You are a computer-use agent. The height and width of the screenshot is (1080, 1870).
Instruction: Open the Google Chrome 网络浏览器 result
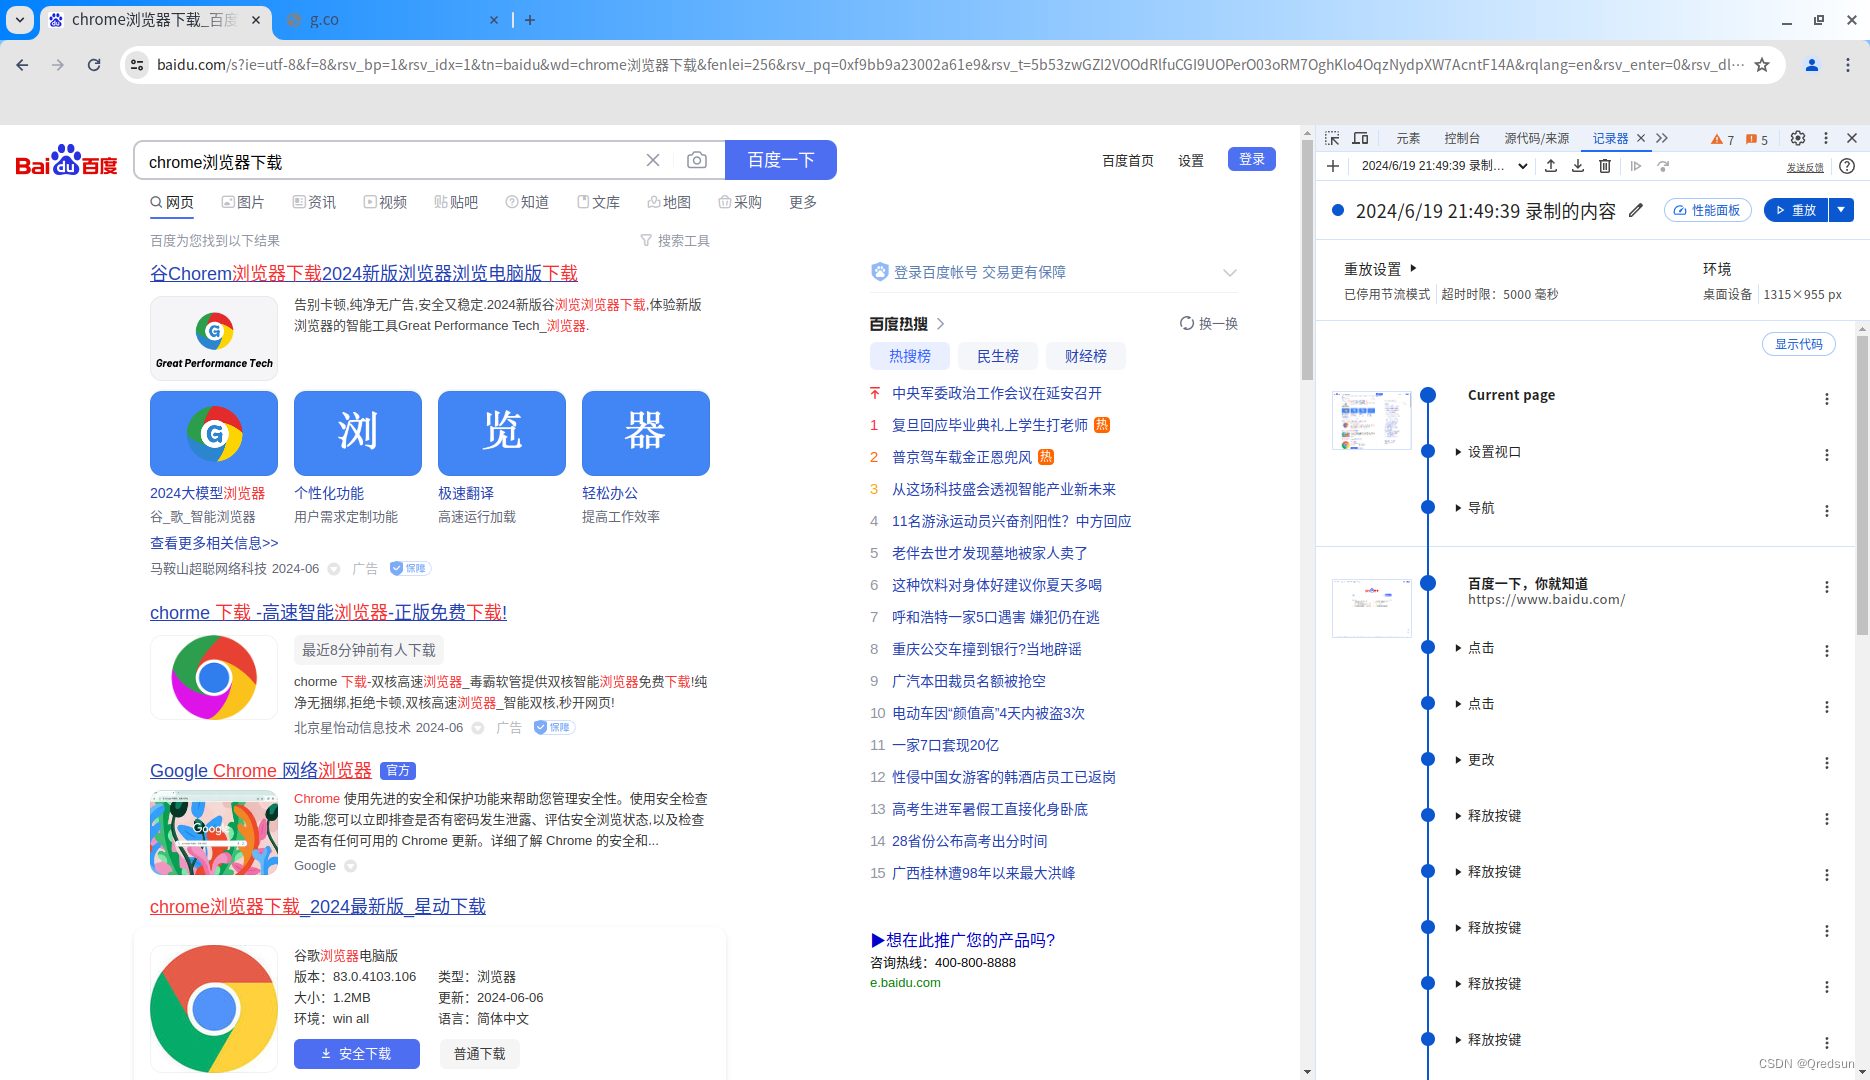pos(261,771)
